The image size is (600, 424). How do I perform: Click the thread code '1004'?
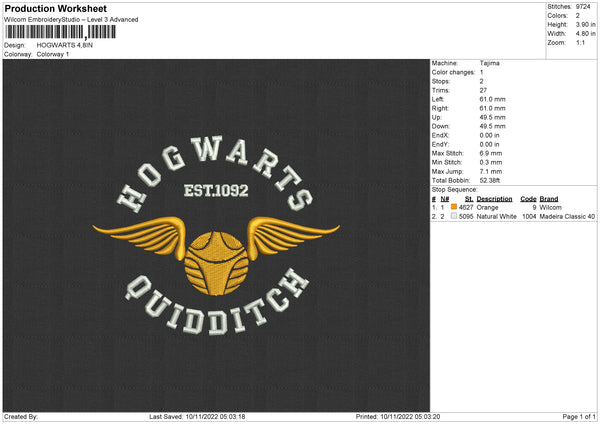(529, 217)
